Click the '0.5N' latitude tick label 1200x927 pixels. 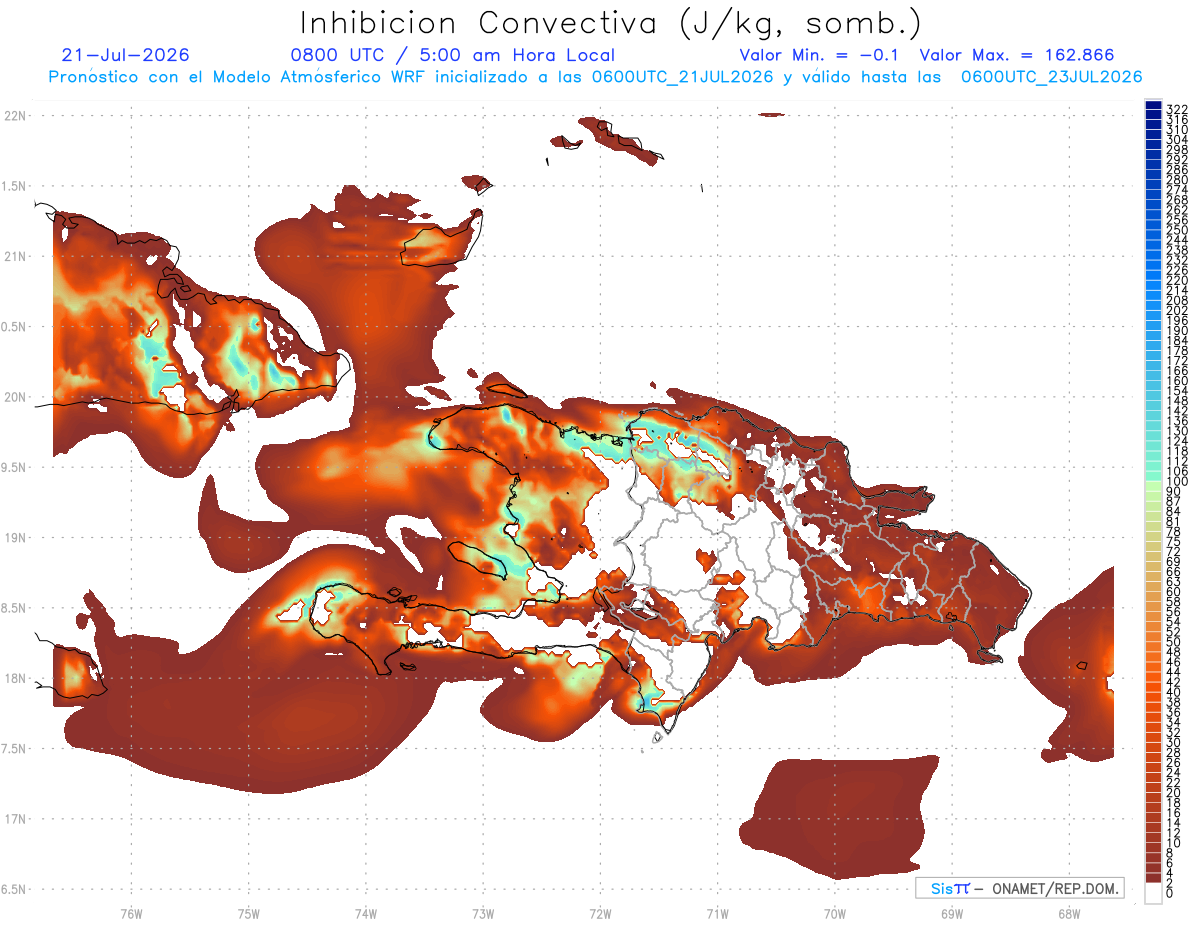(15, 327)
